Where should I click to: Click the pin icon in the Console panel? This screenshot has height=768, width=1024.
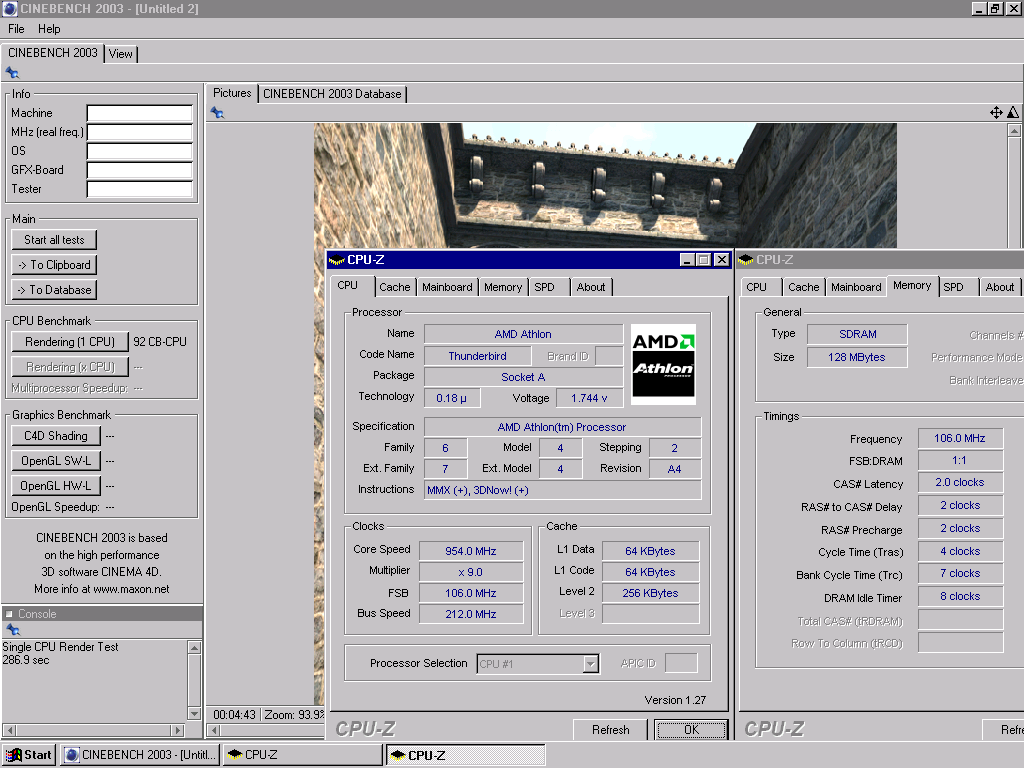click(x=12, y=630)
